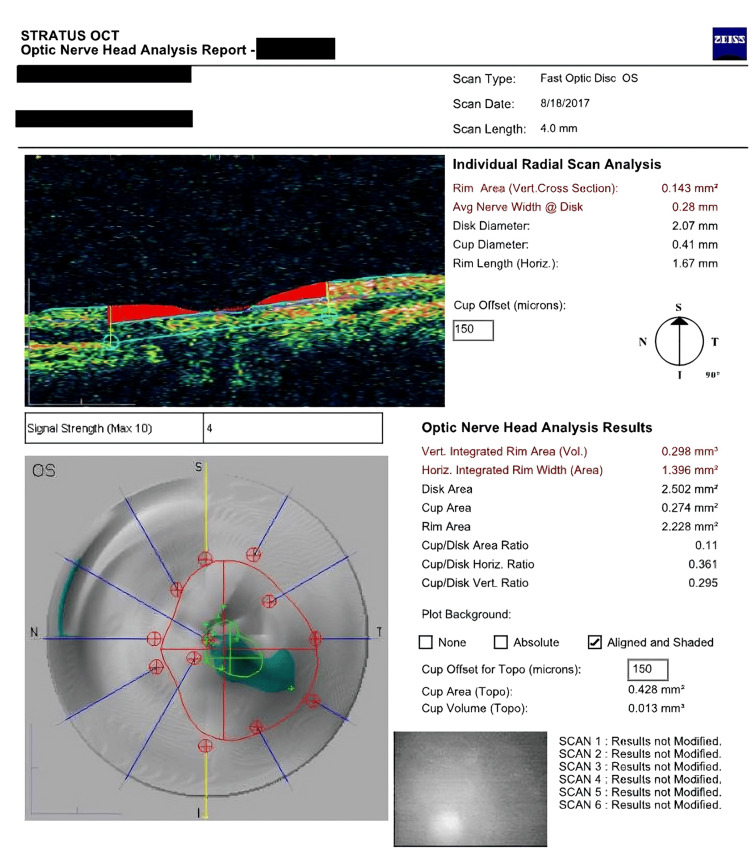Click the scan direction compass circle

[x=679, y=341]
